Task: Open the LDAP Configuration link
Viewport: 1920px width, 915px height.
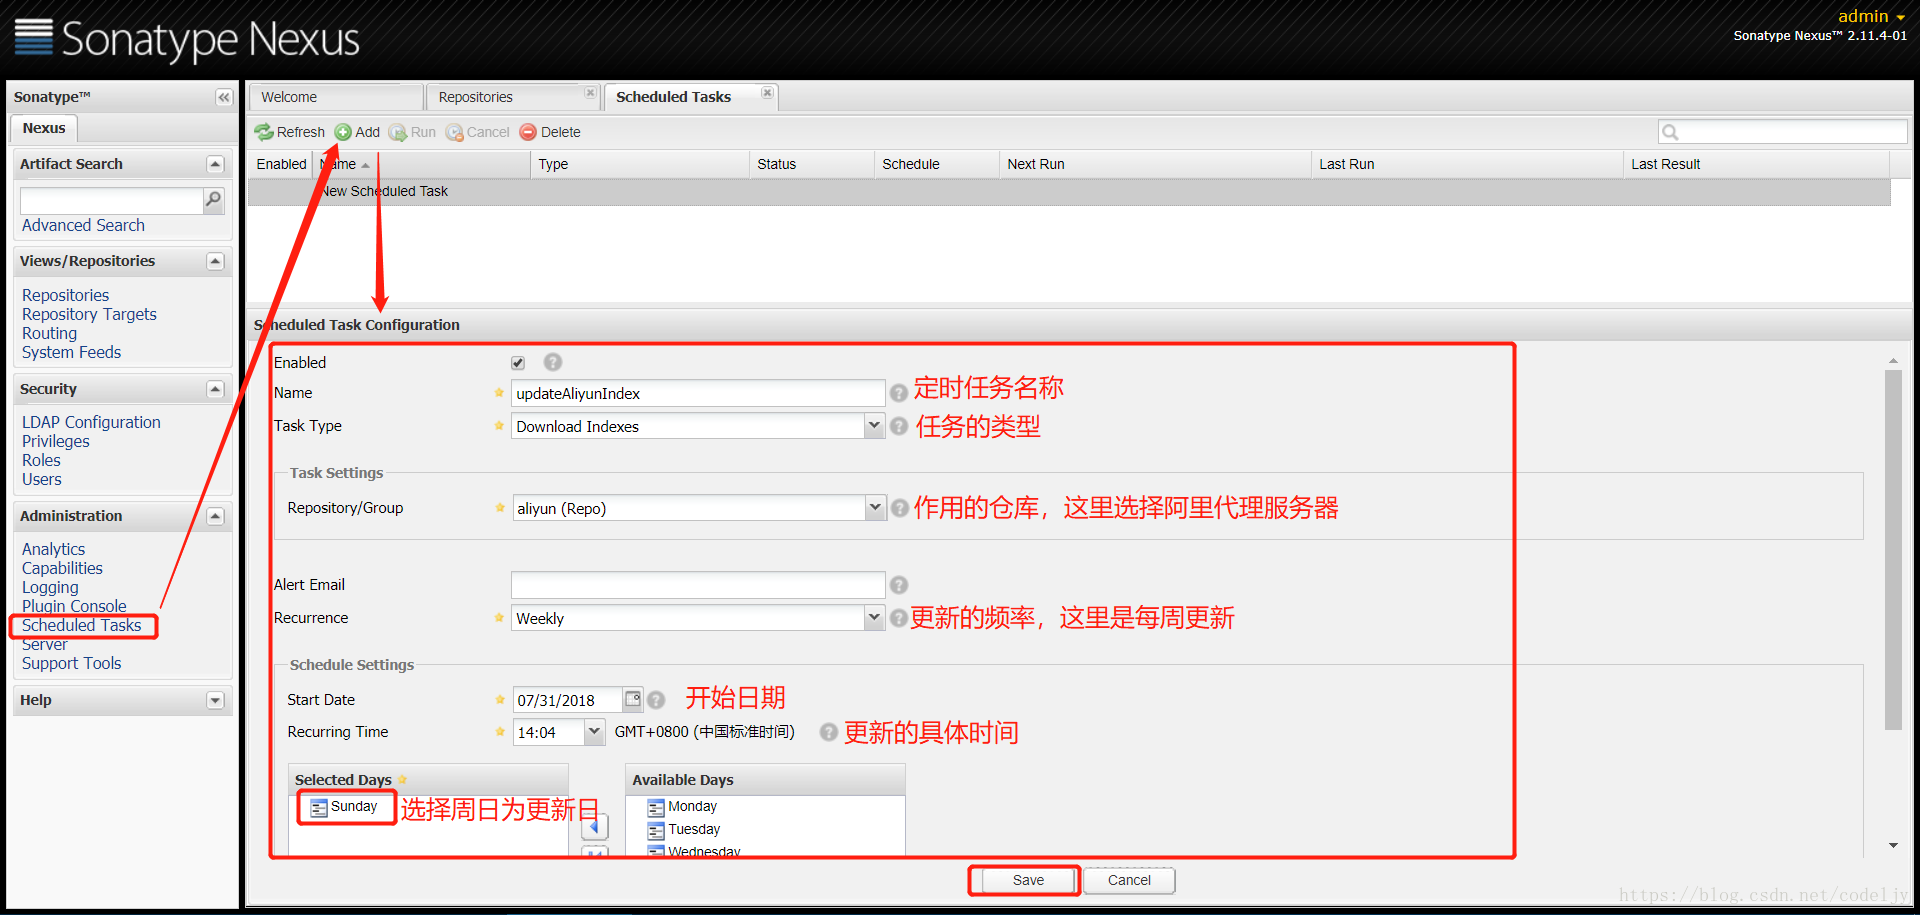Action: click(91, 422)
